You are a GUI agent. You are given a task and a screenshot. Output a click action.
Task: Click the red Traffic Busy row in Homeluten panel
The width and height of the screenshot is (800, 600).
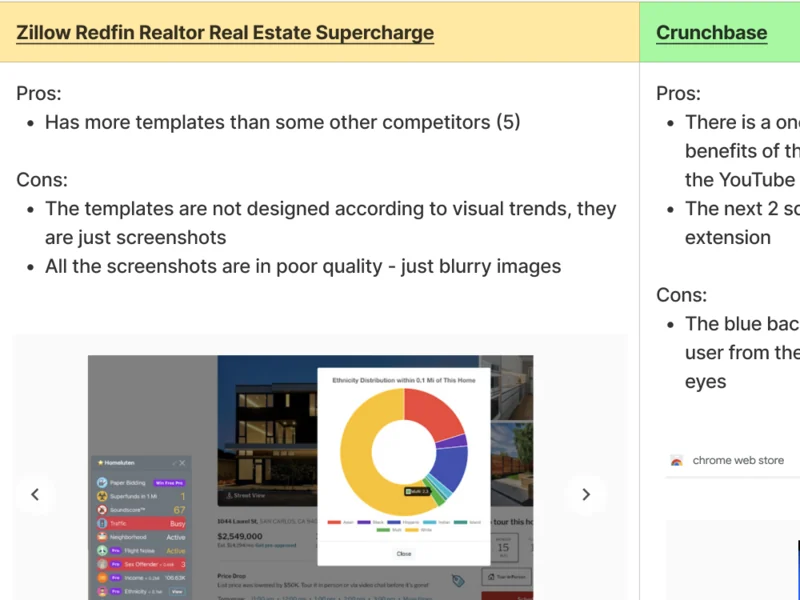(x=141, y=523)
